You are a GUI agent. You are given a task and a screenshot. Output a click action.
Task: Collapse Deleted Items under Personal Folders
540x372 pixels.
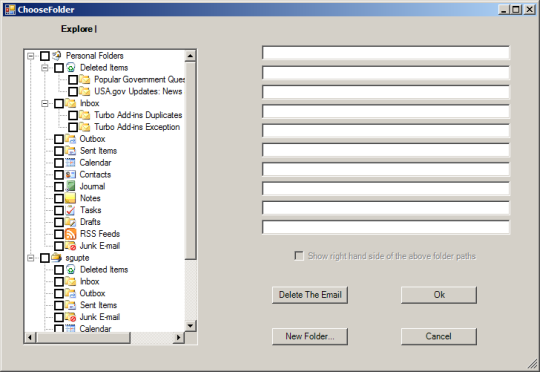pos(45,68)
